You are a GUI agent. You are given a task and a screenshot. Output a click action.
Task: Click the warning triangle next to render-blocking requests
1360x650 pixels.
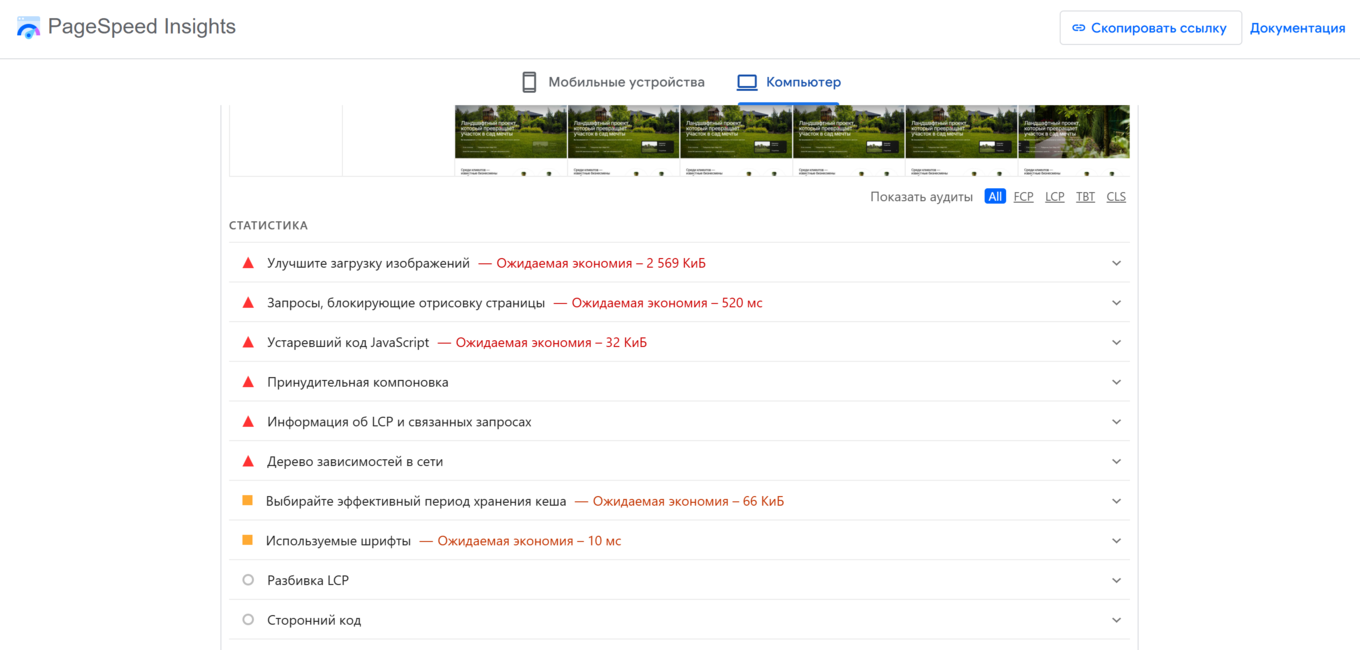coord(247,302)
